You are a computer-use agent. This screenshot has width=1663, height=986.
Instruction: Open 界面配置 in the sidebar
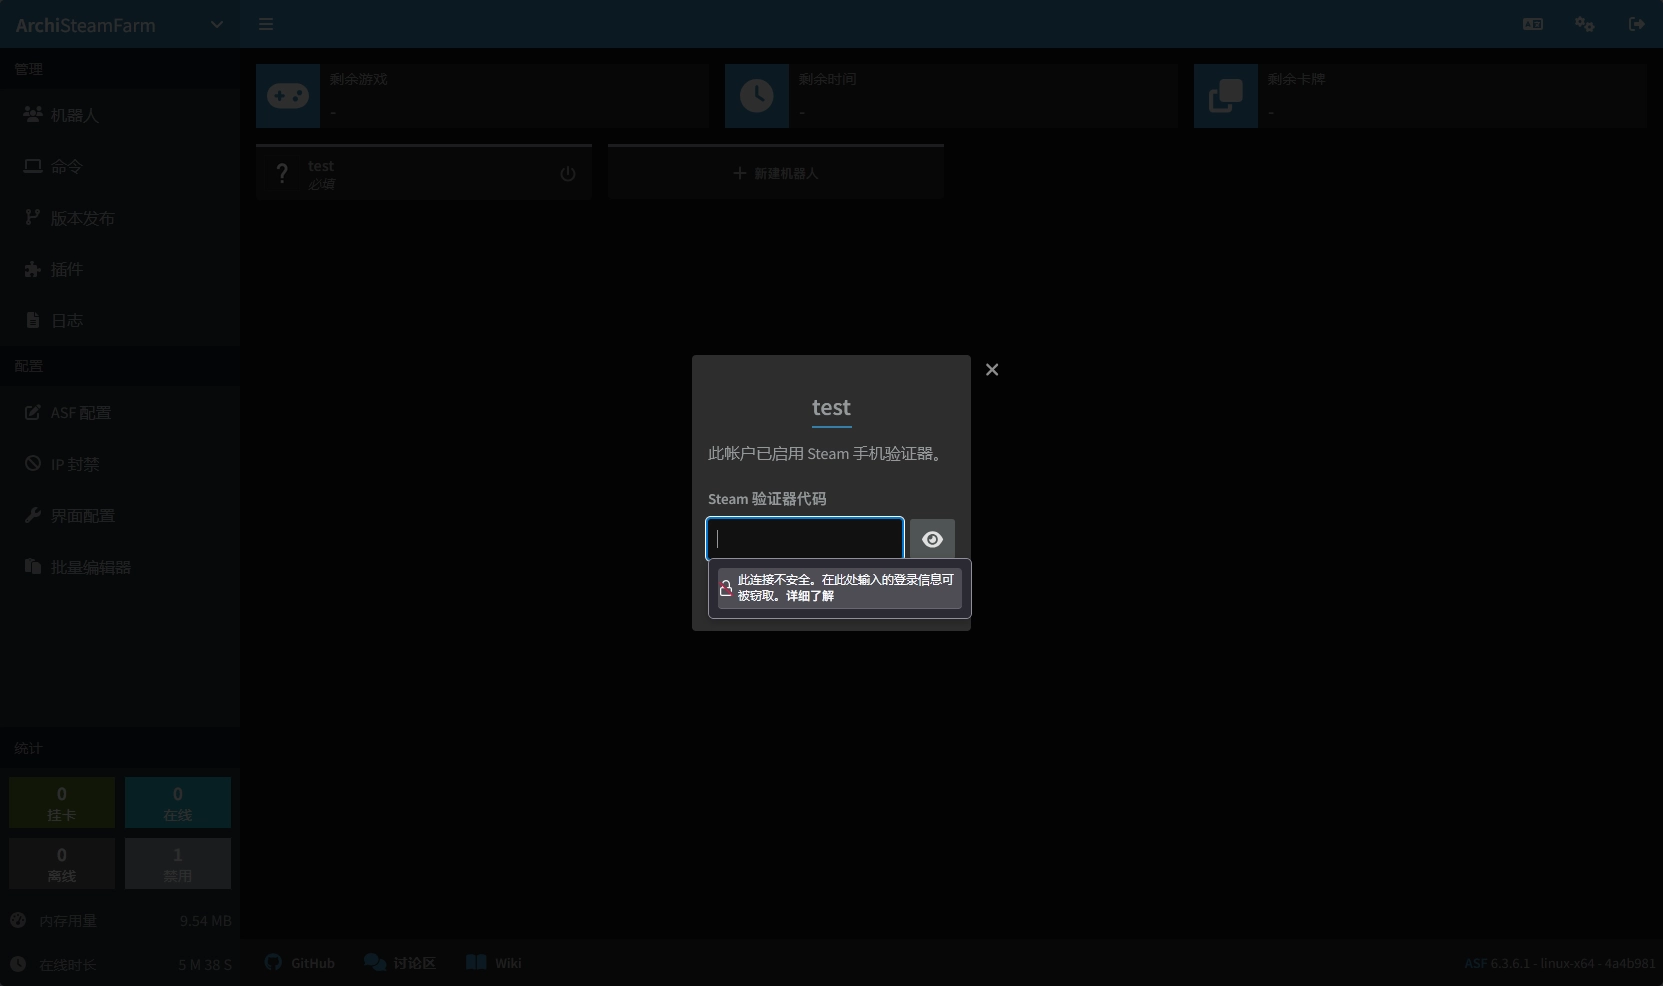[x=120, y=515]
